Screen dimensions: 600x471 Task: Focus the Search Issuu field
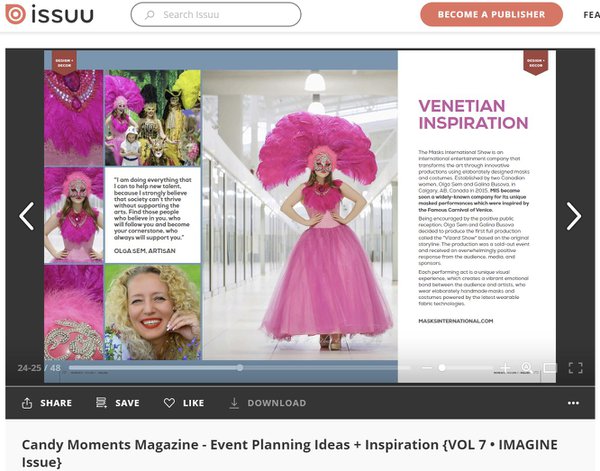(216, 15)
